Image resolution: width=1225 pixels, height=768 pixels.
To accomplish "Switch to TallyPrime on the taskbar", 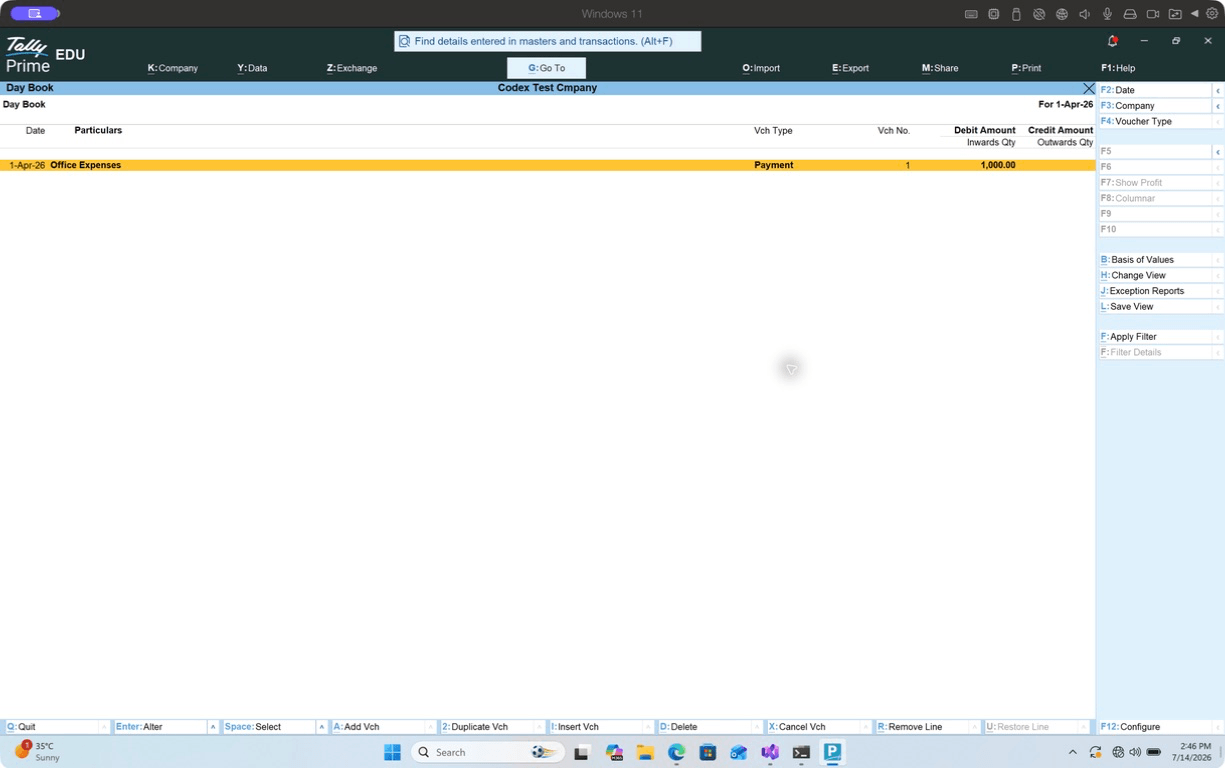I will (x=832, y=752).
